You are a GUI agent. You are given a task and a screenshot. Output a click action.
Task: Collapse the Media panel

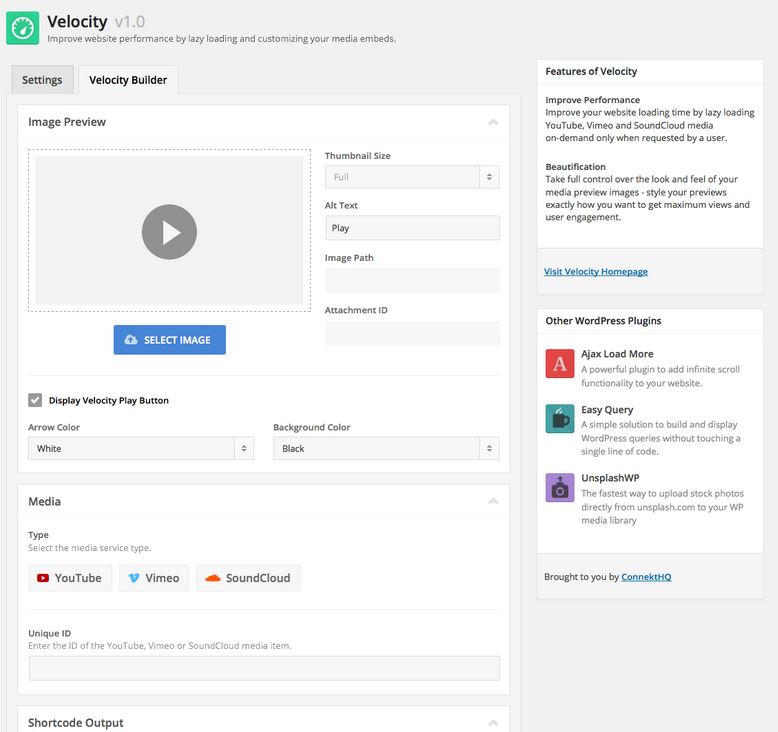[x=493, y=501]
